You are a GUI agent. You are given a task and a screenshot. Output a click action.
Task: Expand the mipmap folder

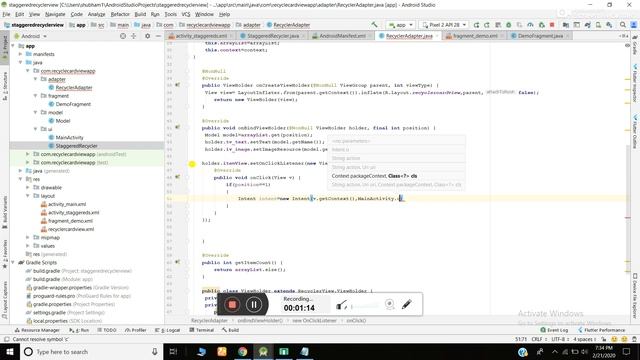tap(28, 237)
